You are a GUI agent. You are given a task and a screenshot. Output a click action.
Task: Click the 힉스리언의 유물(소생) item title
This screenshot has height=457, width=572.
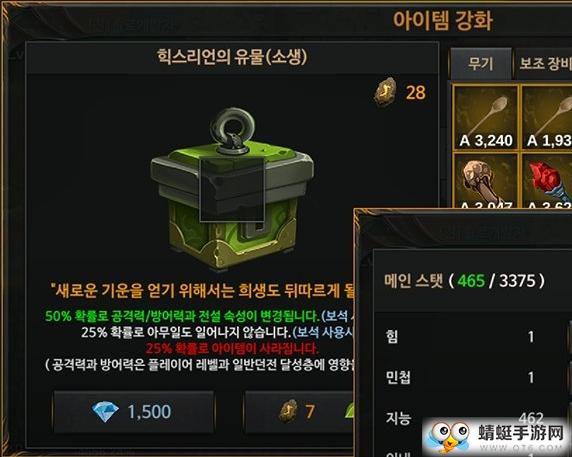[x=232, y=57]
